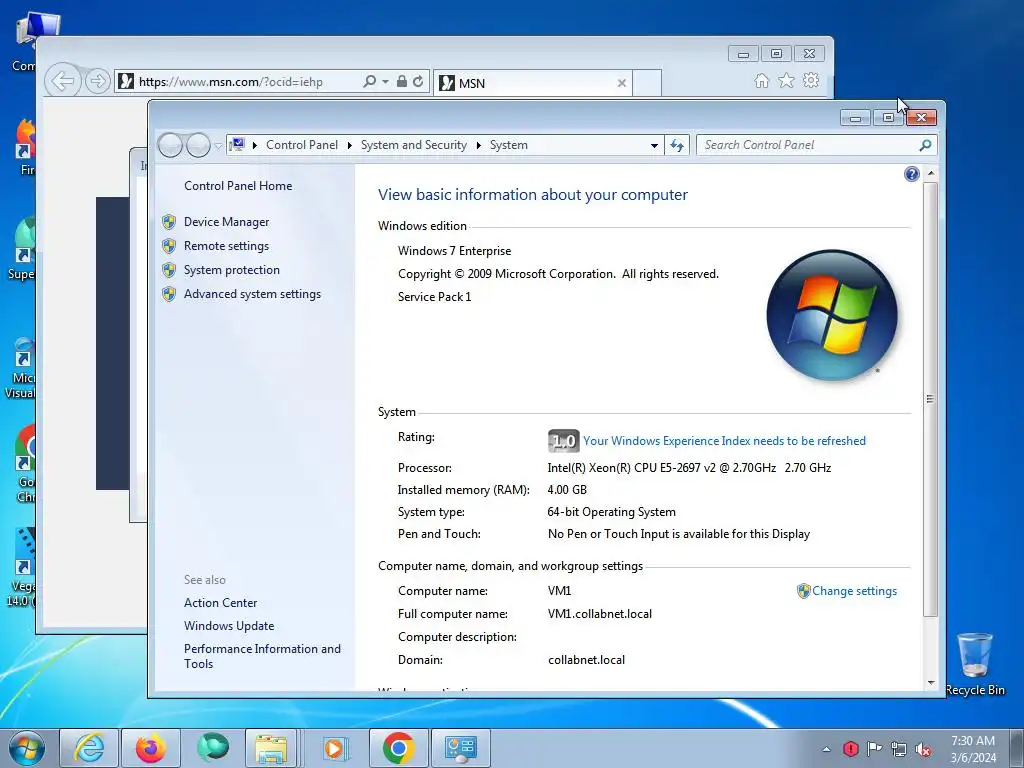Click the Internet Explorer back button
This screenshot has width=1024, height=768.
coord(63,82)
